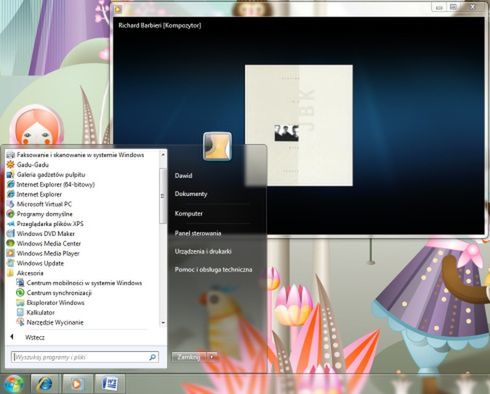490x394 pixels.
Task: Open Windows DVD Maker icon
Action: coord(11,233)
